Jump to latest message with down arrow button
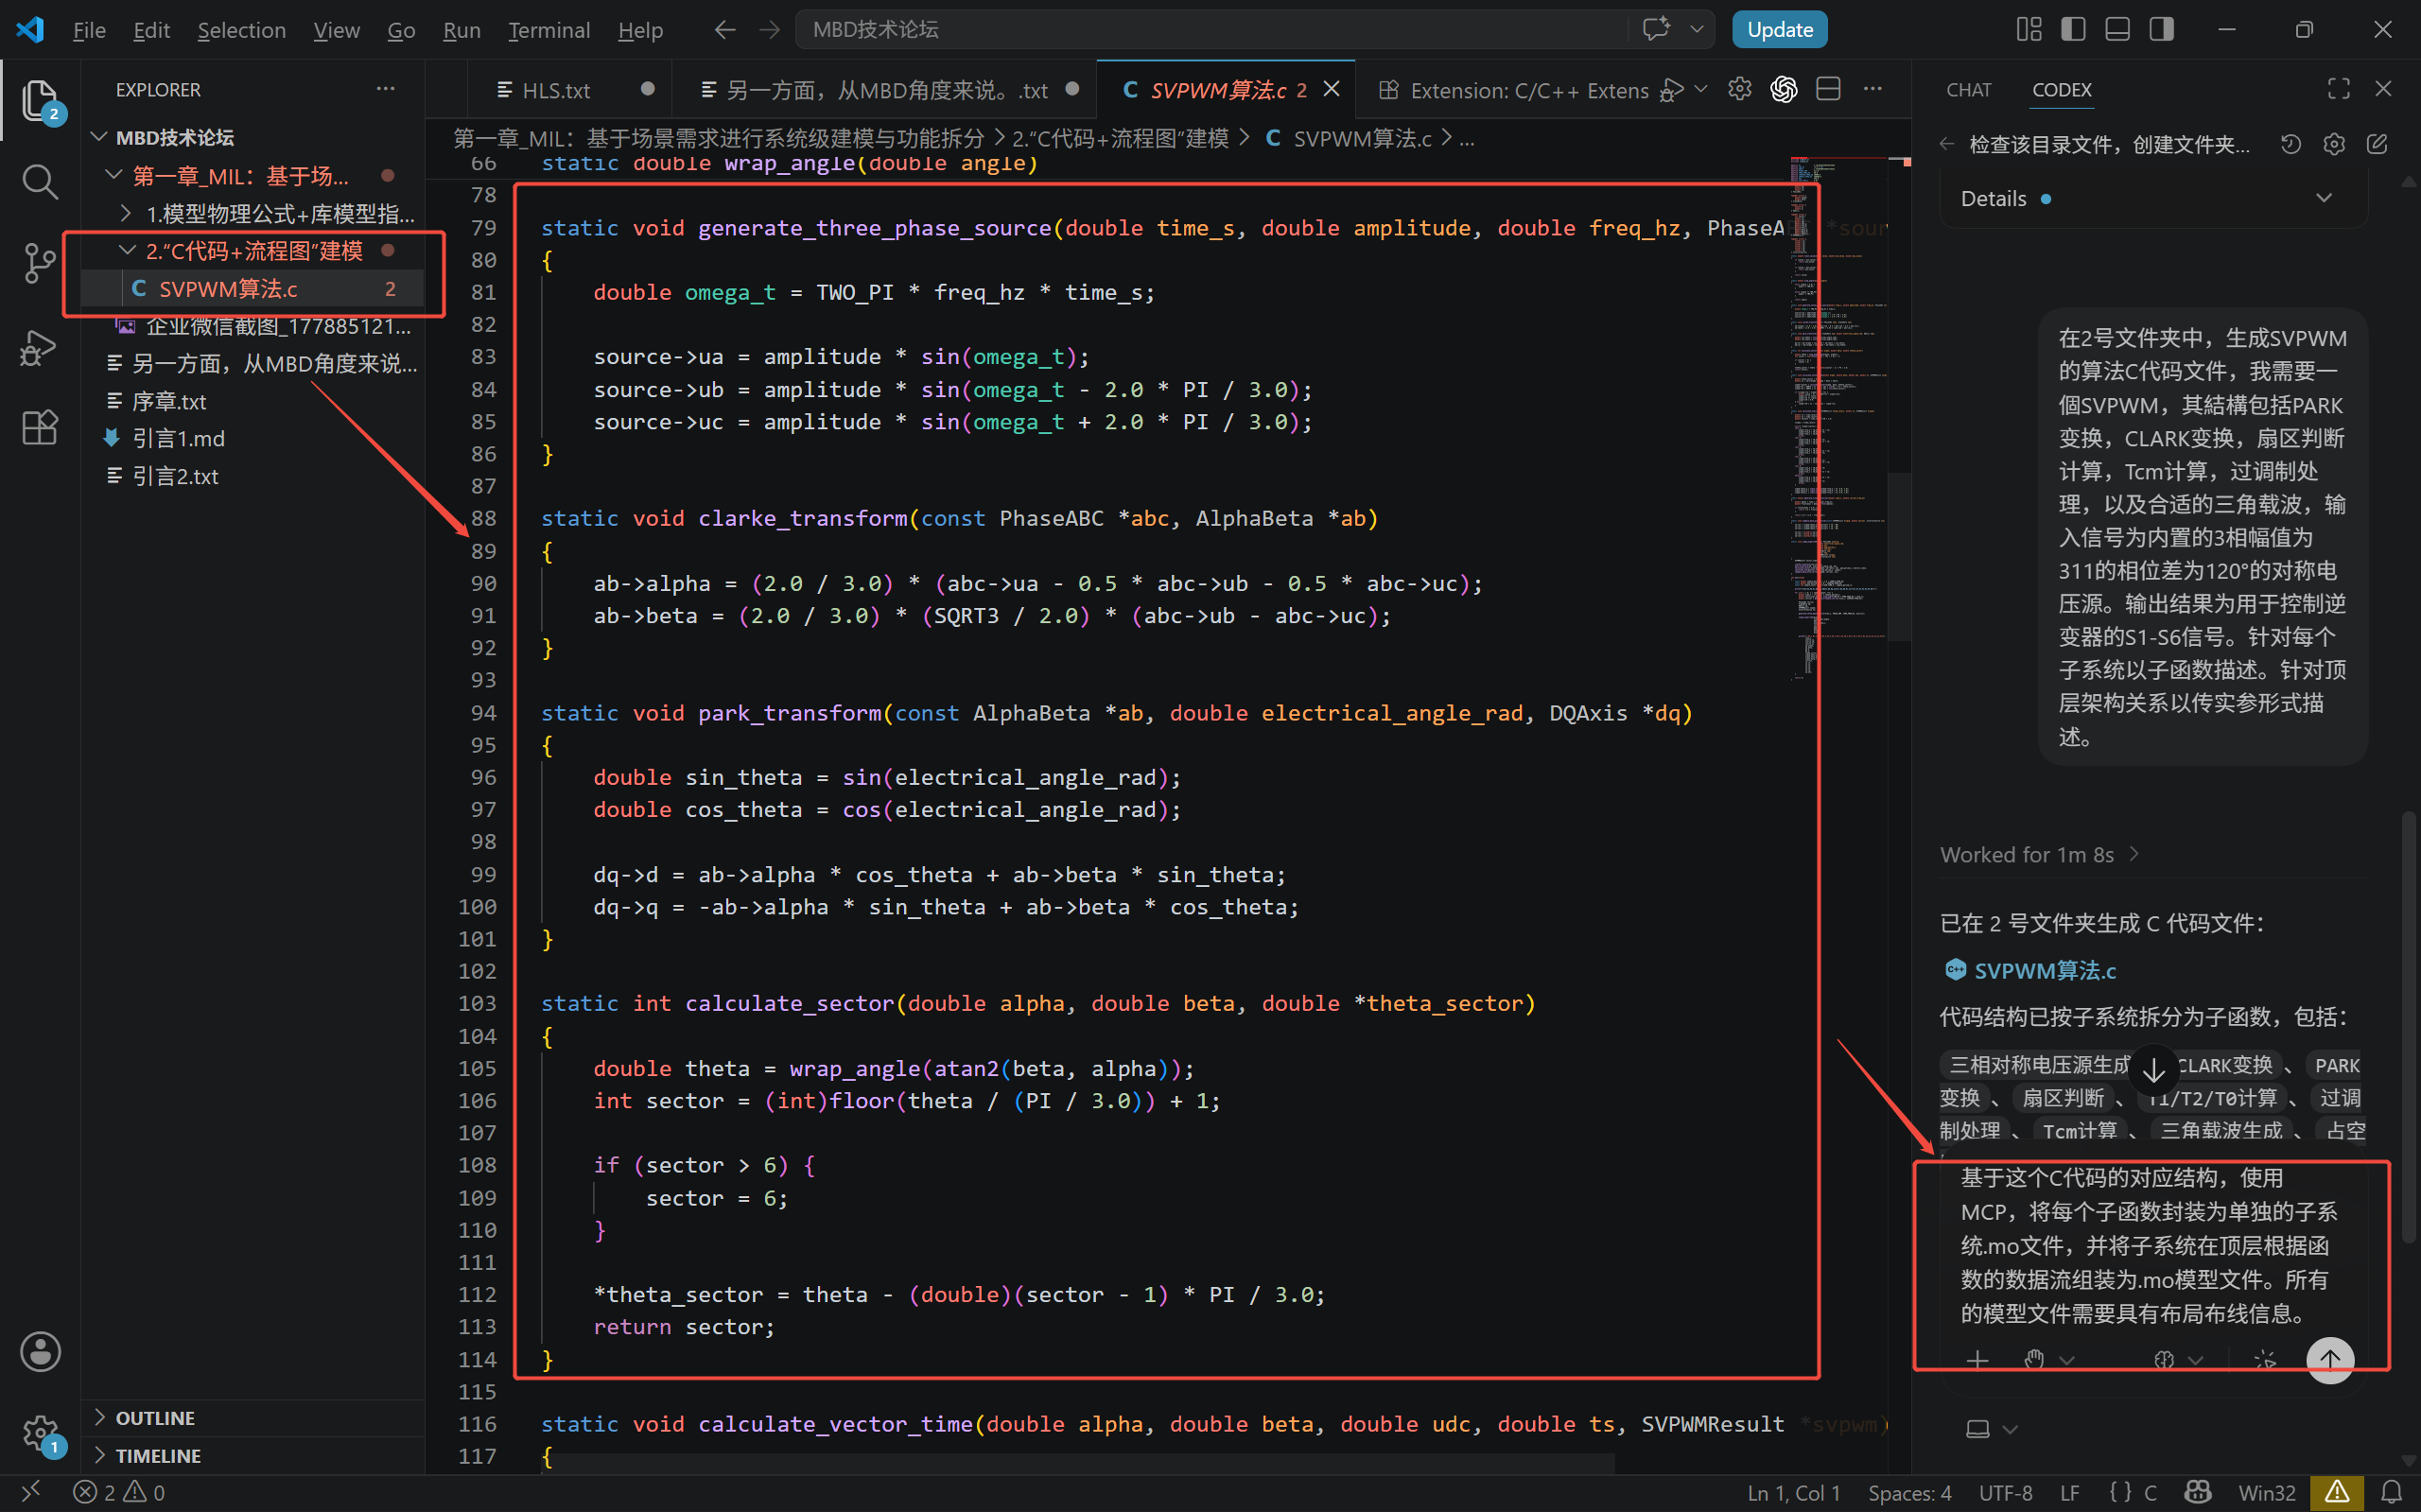This screenshot has height=1512, width=2421. pyautogui.click(x=2154, y=1071)
